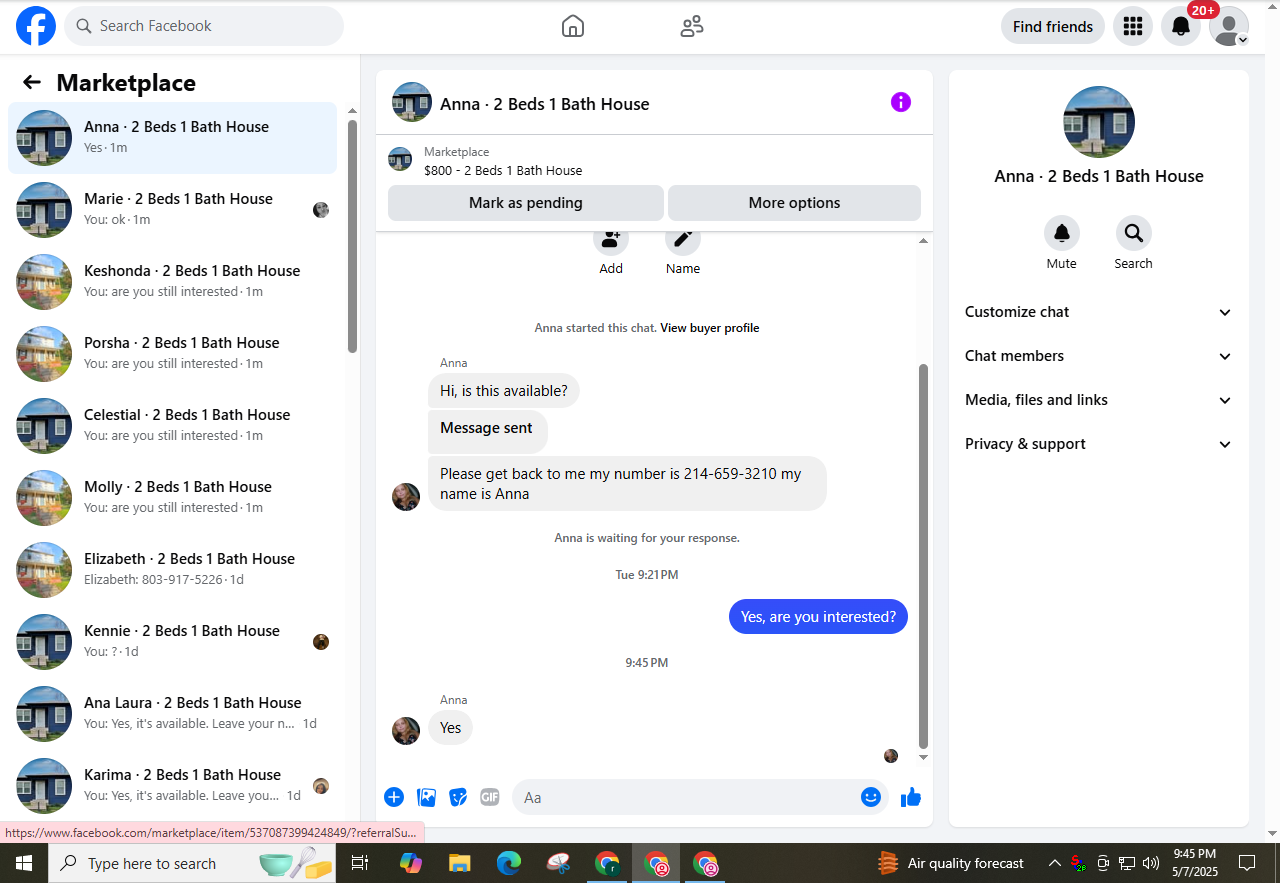Open Ana Laura conversation in list
1280x883 pixels.
pos(172,714)
